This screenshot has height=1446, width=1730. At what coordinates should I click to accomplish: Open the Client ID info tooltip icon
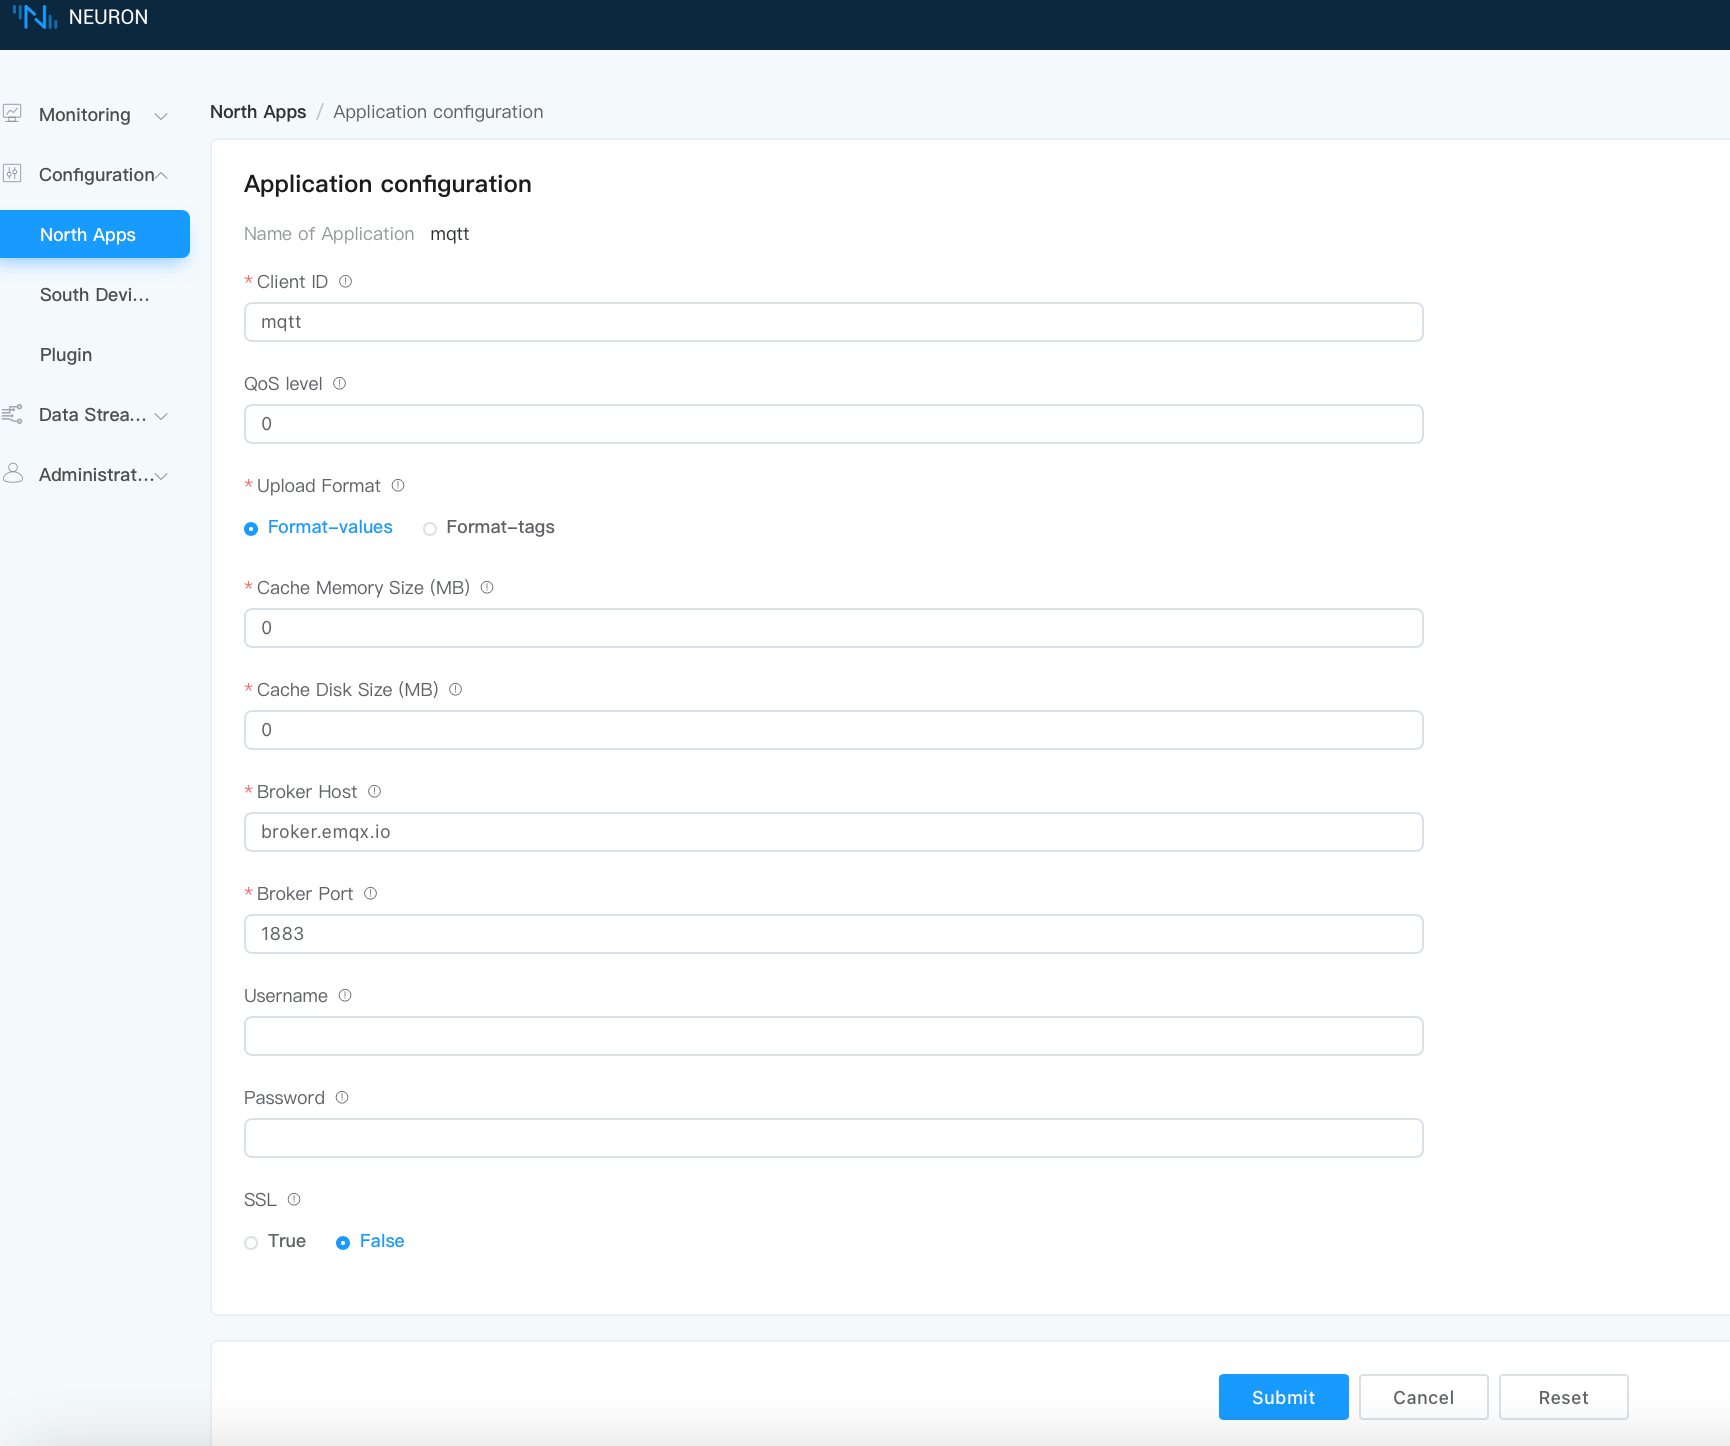(x=344, y=281)
